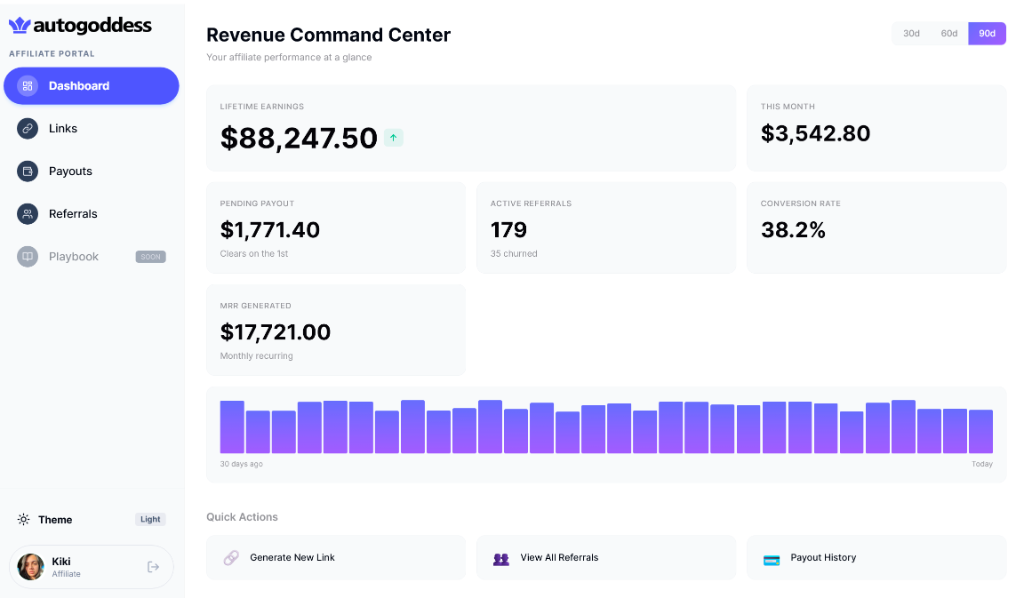Click the Pending Payout amount $1,771.40
1024x598 pixels.
270,230
